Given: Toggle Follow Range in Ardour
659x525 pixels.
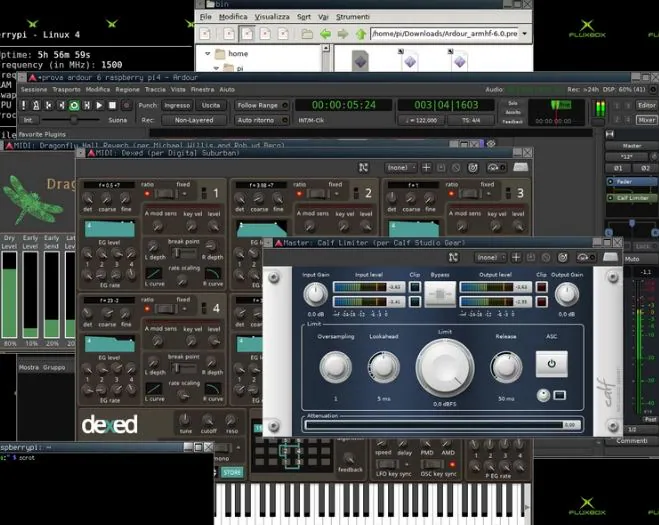Looking at the screenshot, I should coord(261,105).
